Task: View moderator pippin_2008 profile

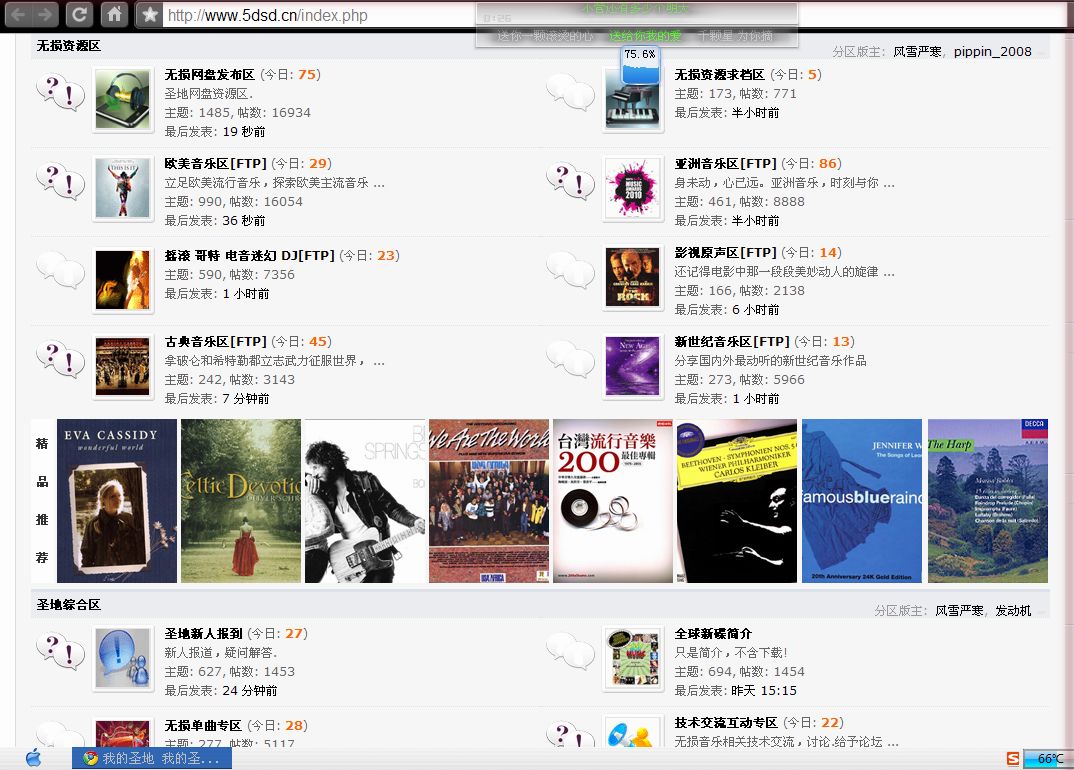Action: (992, 51)
